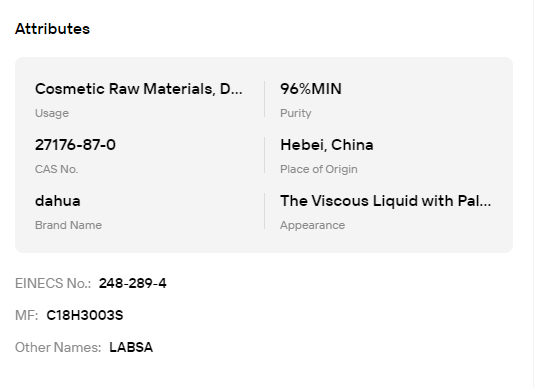Click the Attributes section heading
This screenshot has height=388, width=534.
pyautogui.click(x=52, y=29)
